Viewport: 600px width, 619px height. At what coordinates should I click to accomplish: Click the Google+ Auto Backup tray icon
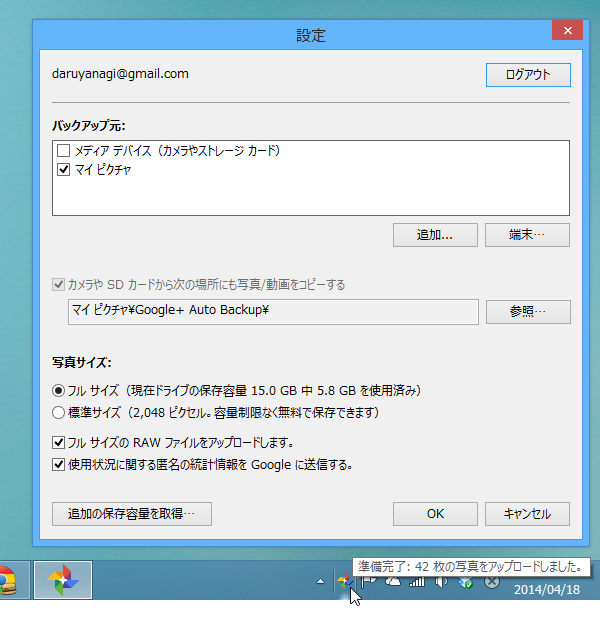tap(345, 581)
